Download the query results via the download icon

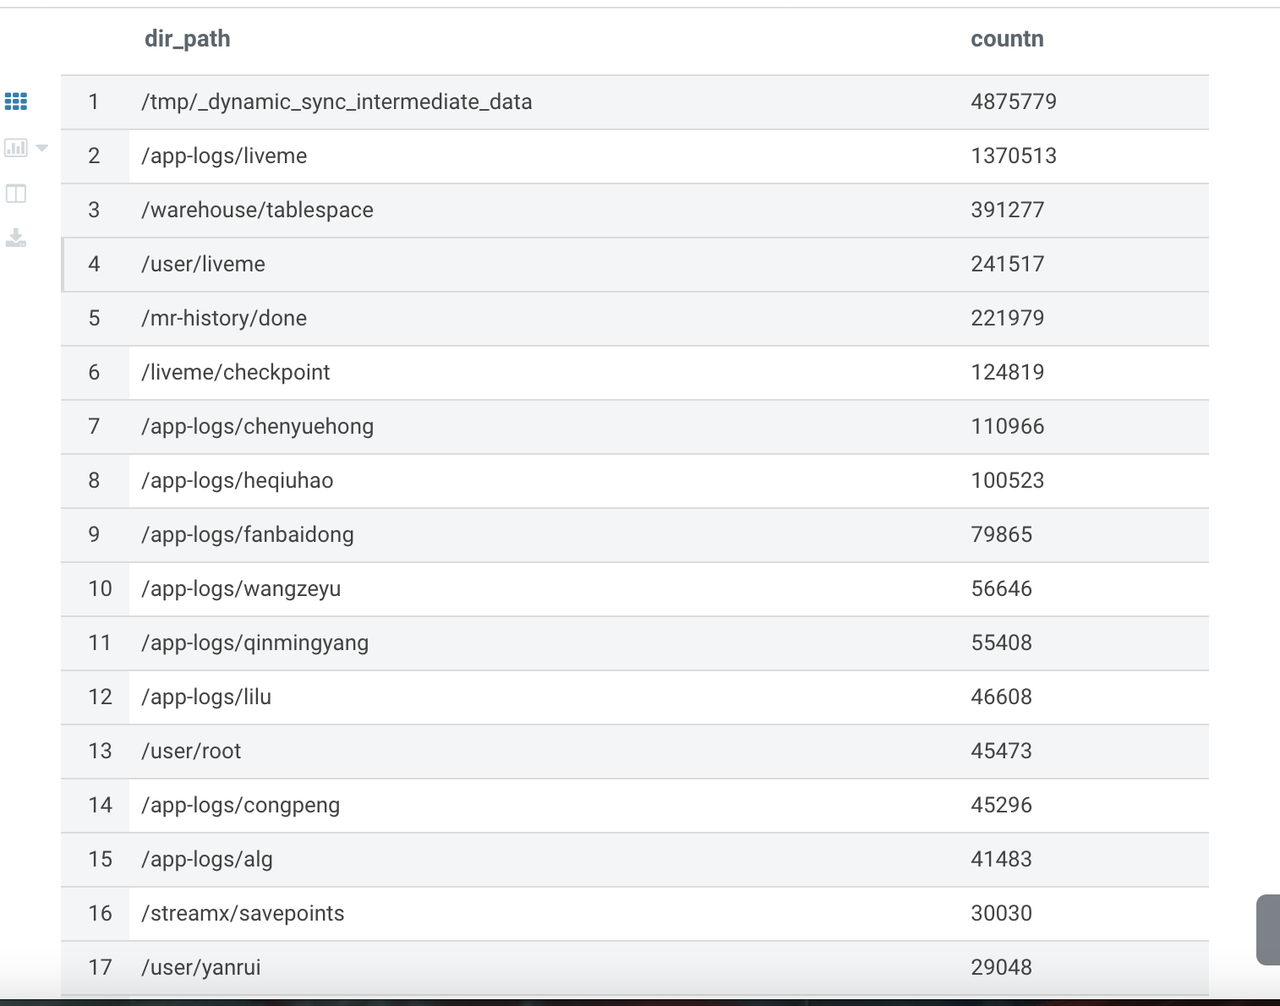tap(15, 238)
